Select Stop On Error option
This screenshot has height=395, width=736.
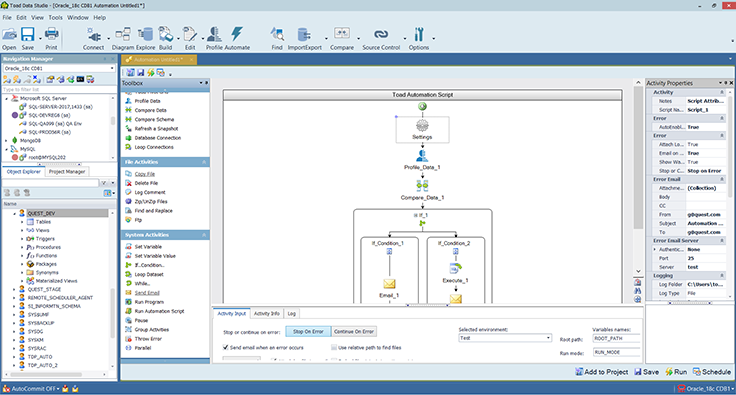coord(308,332)
